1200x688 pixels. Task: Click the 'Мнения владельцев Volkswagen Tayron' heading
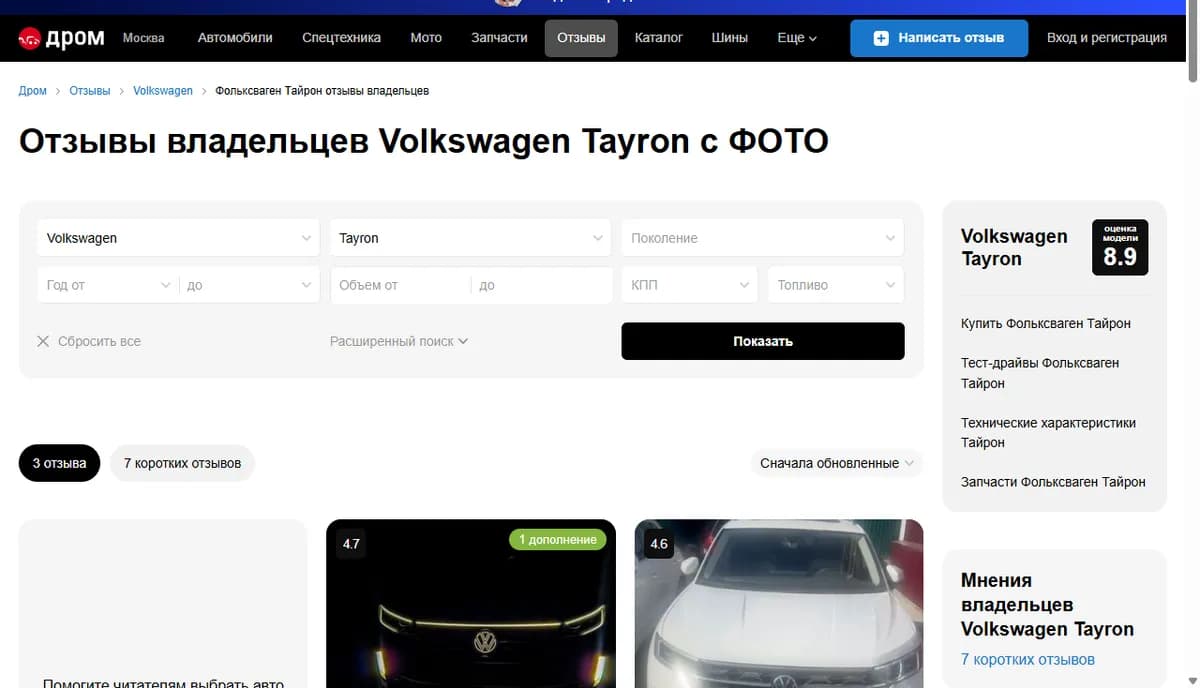tap(1047, 605)
